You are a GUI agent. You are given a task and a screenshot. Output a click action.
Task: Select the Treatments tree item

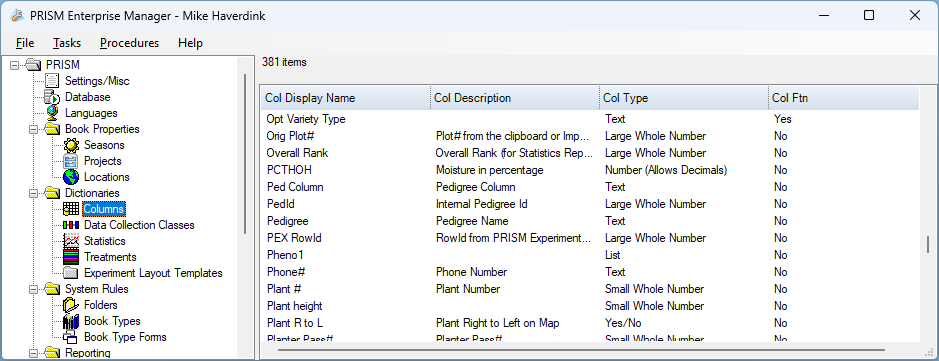[x=110, y=257]
